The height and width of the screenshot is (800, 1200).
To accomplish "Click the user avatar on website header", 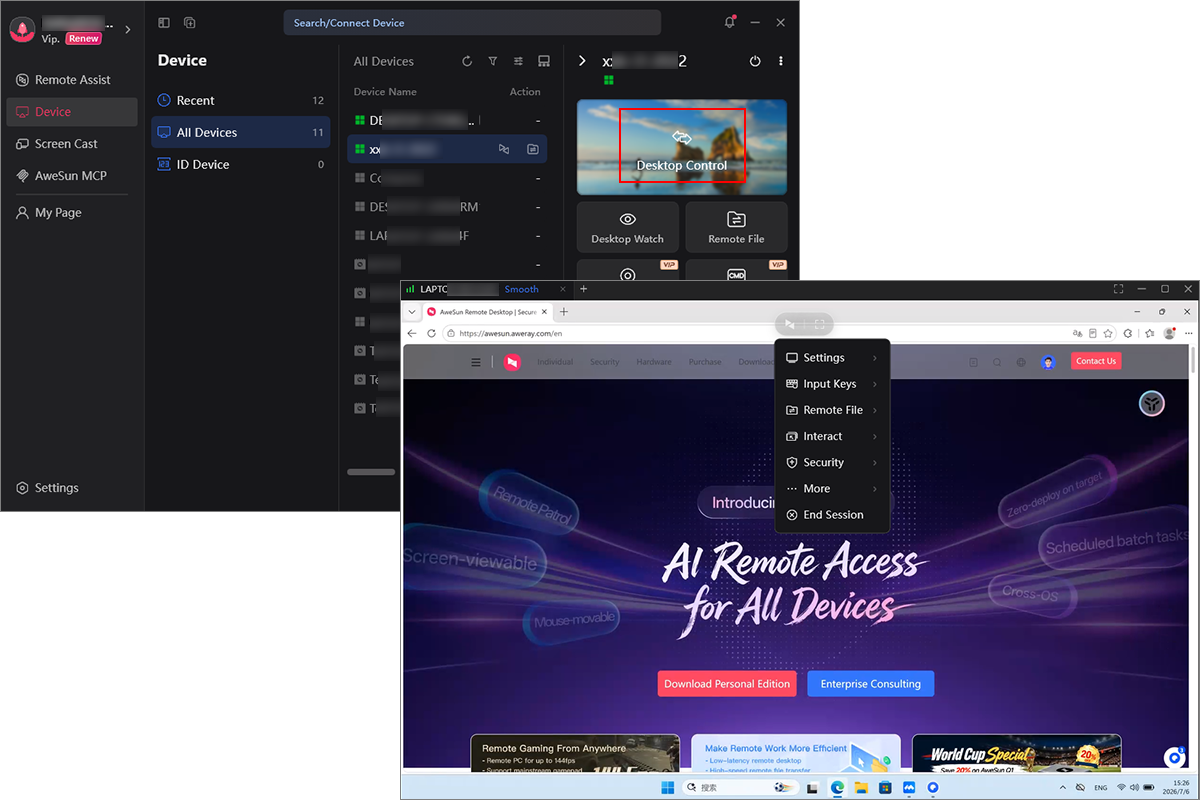I will pos(1048,362).
